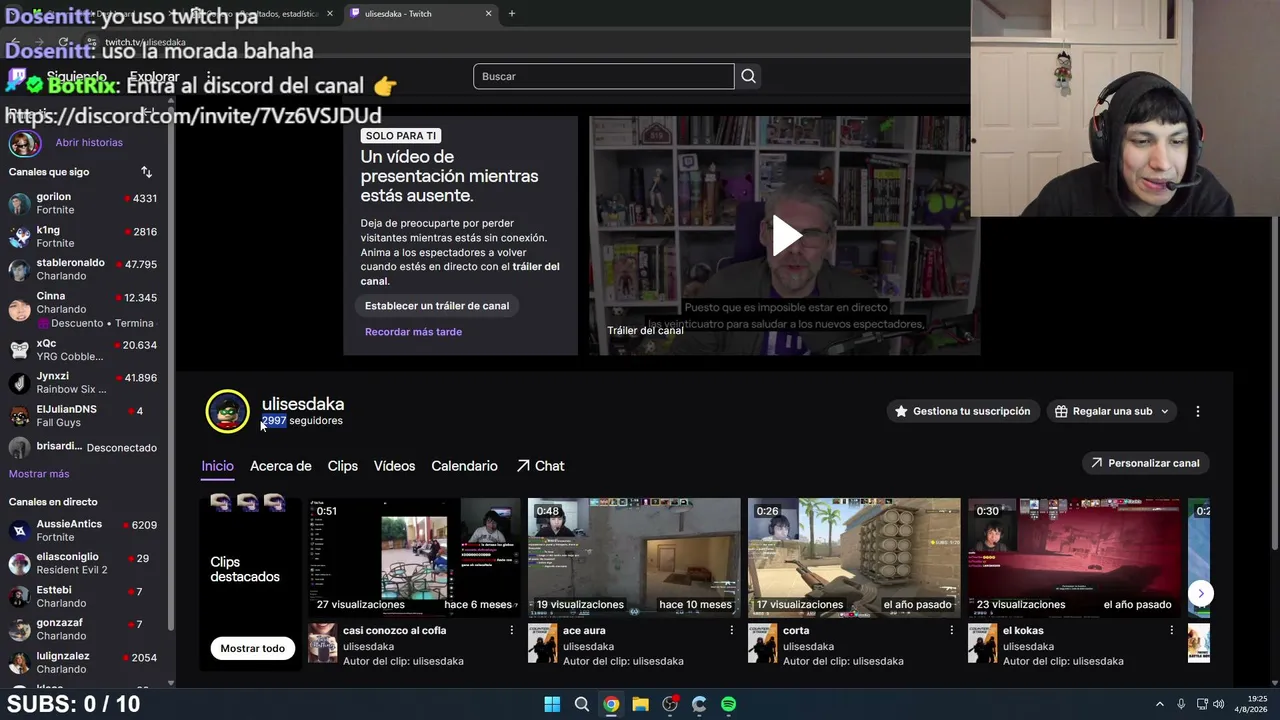The image size is (1280, 720).
Task: Open stableronaldo's channel from the sidebar
Action: point(84,270)
